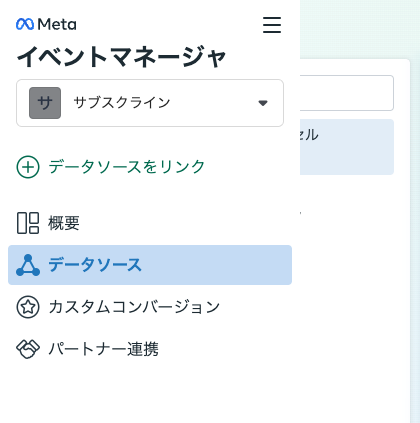
Task: Select the light blue highlighted row behind the sidebar
Action: [347, 147]
